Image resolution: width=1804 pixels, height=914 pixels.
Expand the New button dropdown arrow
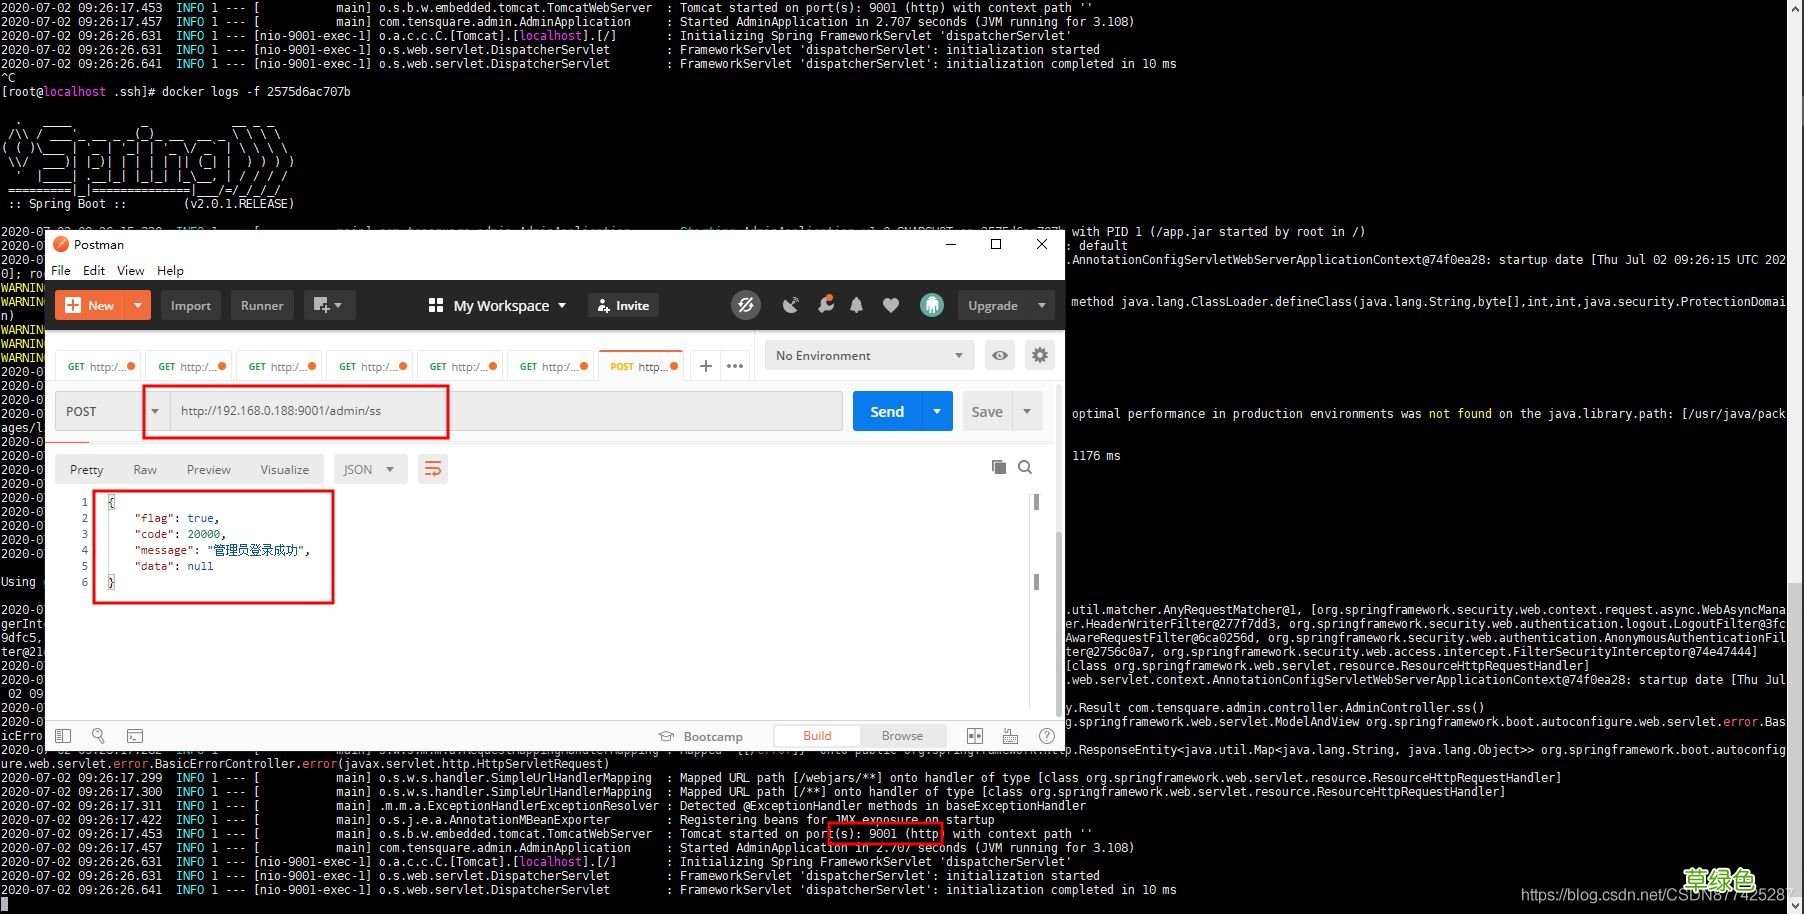138,305
